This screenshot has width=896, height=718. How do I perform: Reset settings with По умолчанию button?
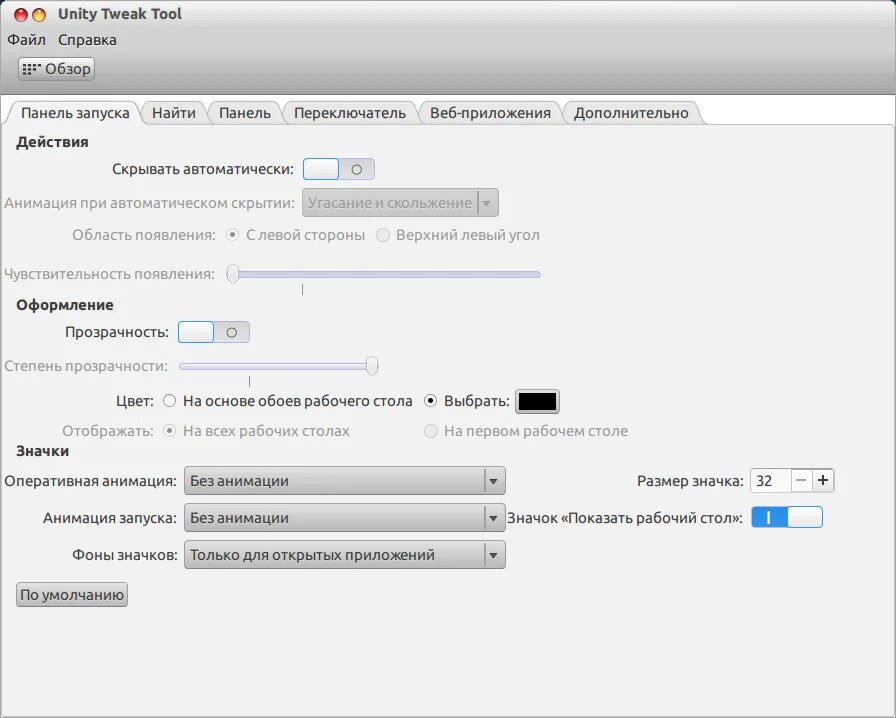[x=72, y=595]
